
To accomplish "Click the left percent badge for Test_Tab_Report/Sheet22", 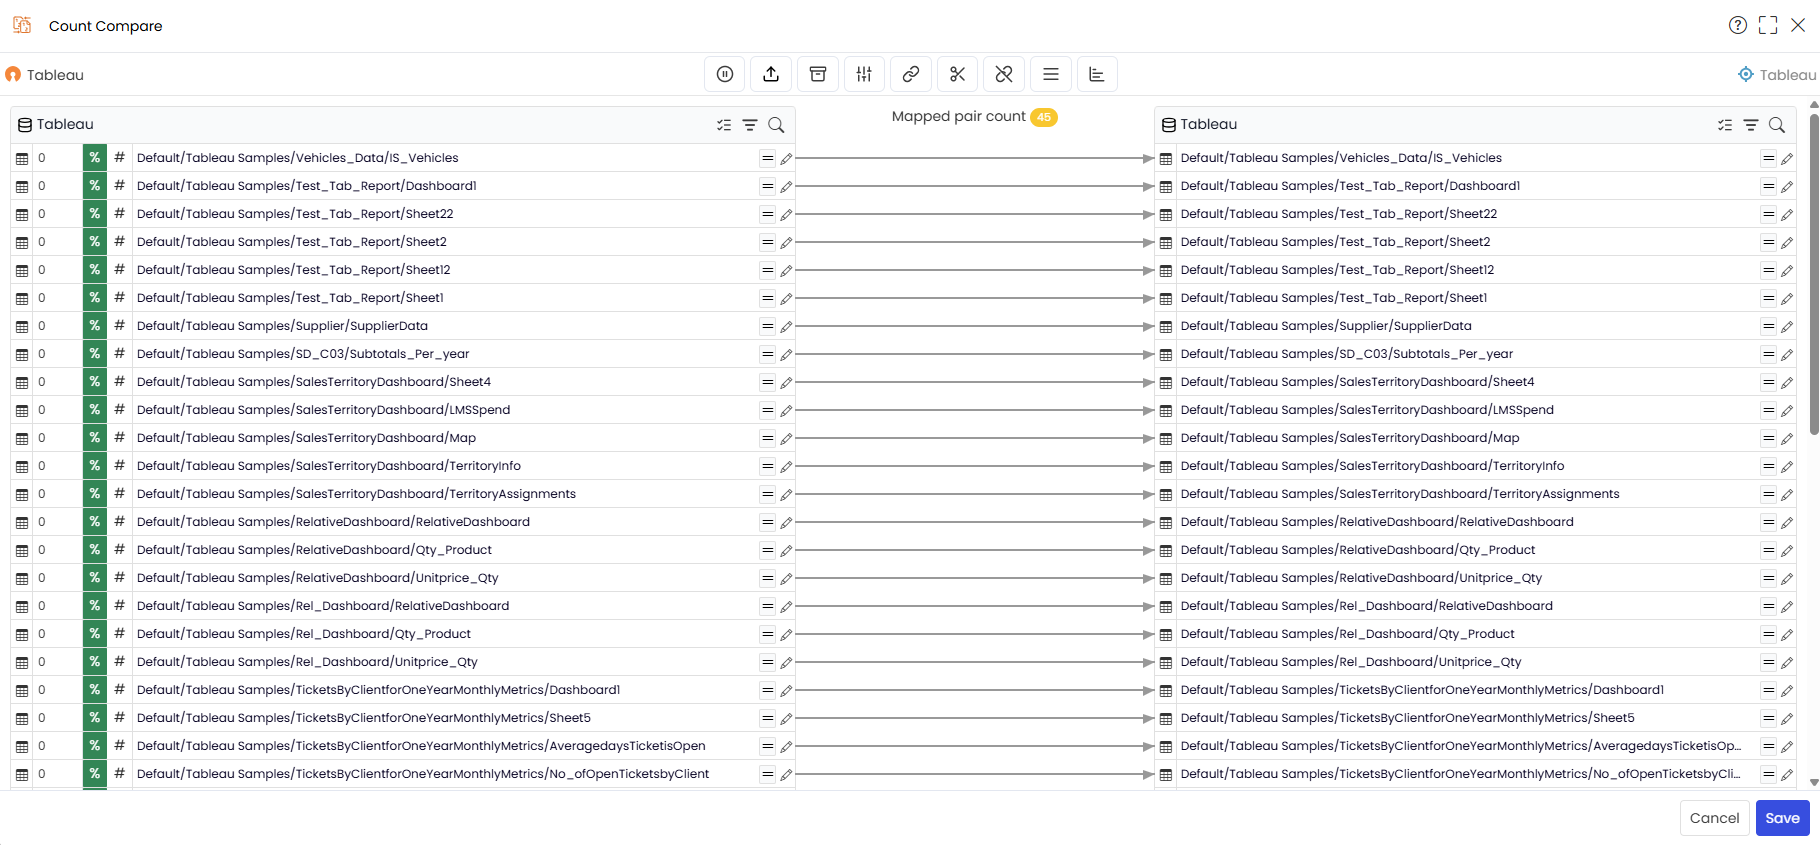I will coord(94,214).
